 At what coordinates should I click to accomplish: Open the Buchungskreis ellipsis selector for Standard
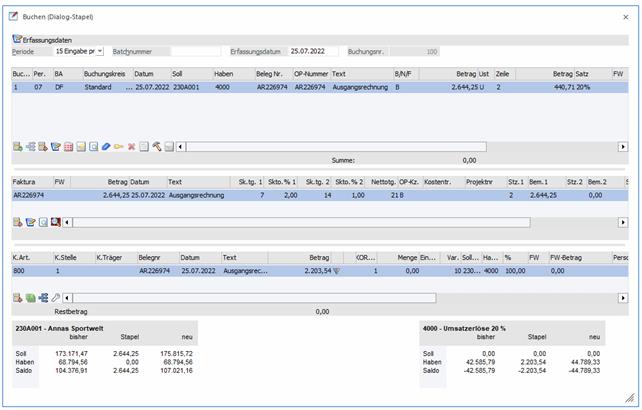pyautogui.click(x=128, y=87)
